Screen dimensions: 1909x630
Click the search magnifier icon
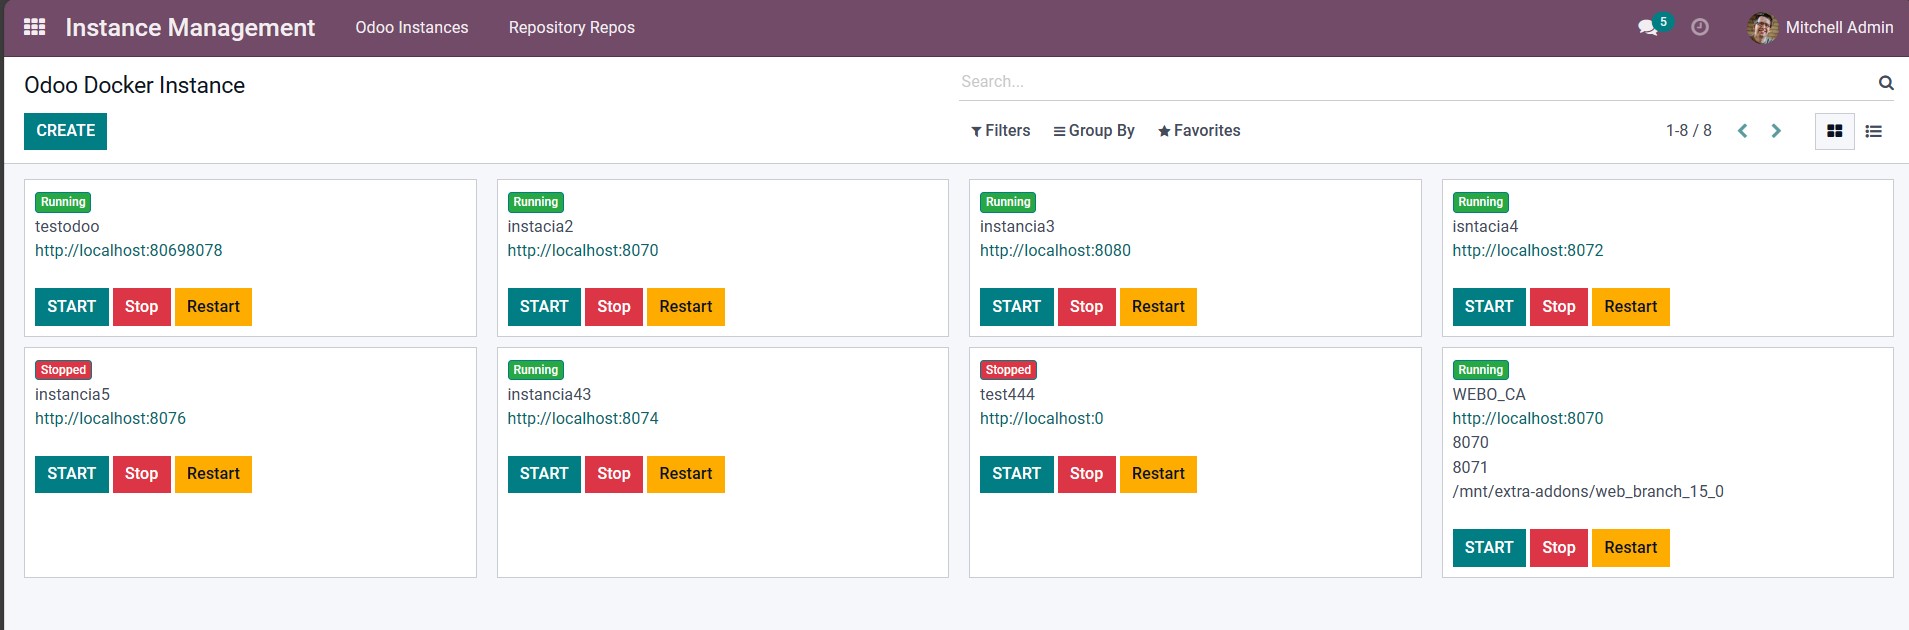click(x=1886, y=82)
